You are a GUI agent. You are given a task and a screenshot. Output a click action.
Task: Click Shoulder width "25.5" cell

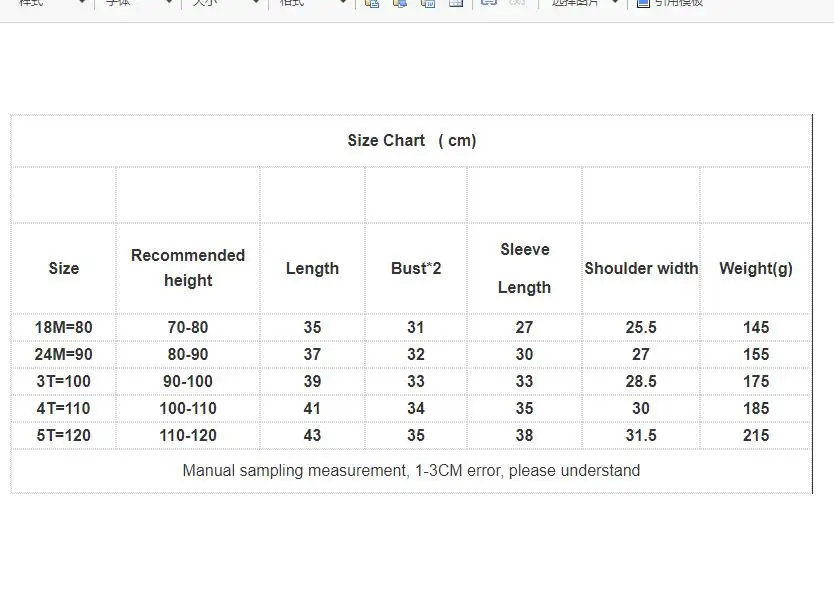click(x=641, y=327)
